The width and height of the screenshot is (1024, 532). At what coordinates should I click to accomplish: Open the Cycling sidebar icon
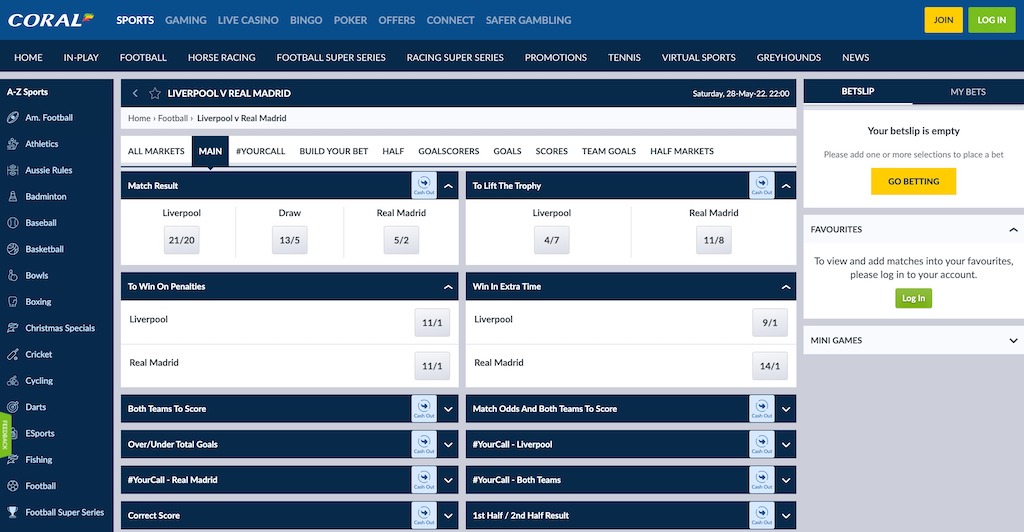click(12, 381)
